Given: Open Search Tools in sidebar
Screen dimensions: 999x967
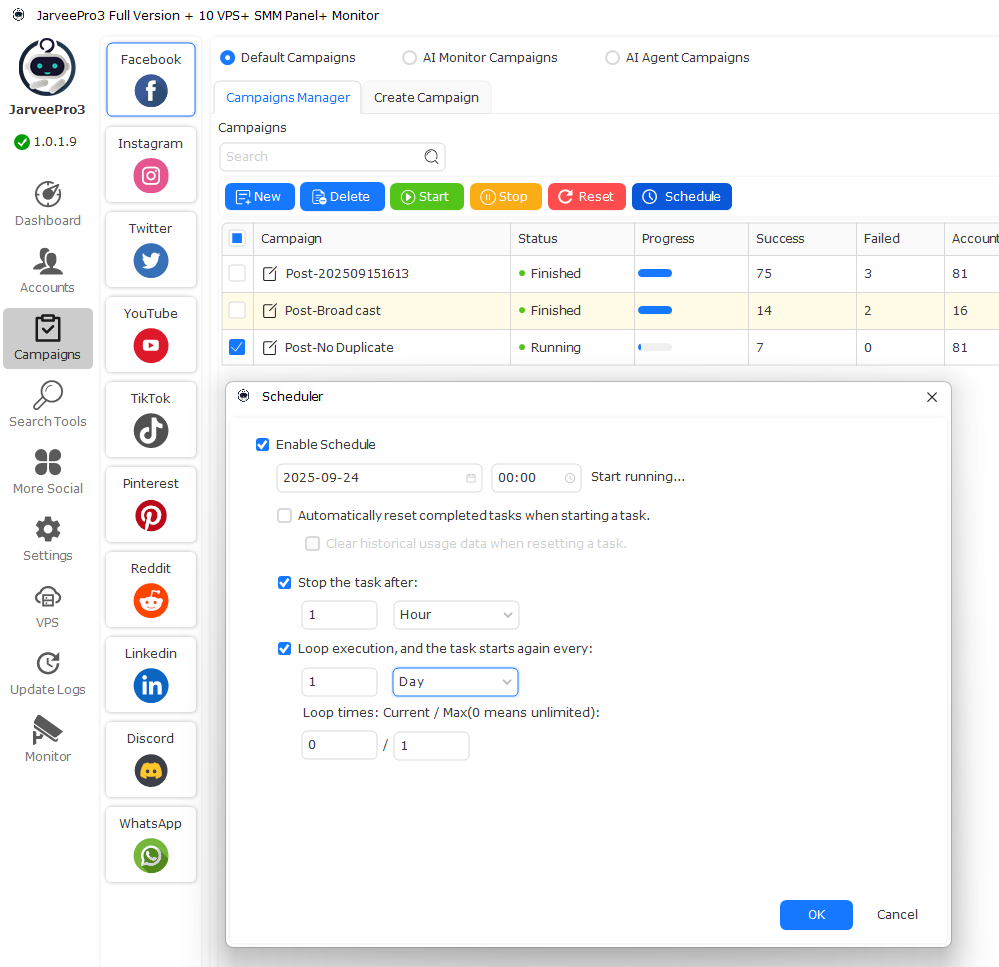Looking at the screenshot, I should tap(48, 405).
